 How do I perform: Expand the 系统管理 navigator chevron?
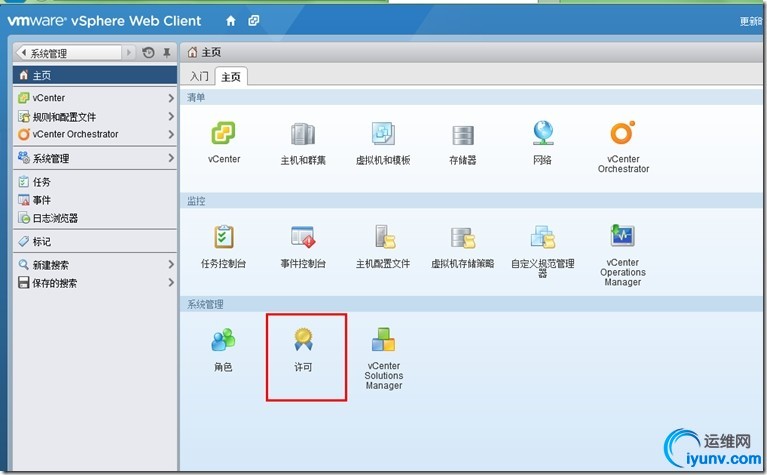pos(171,158)
